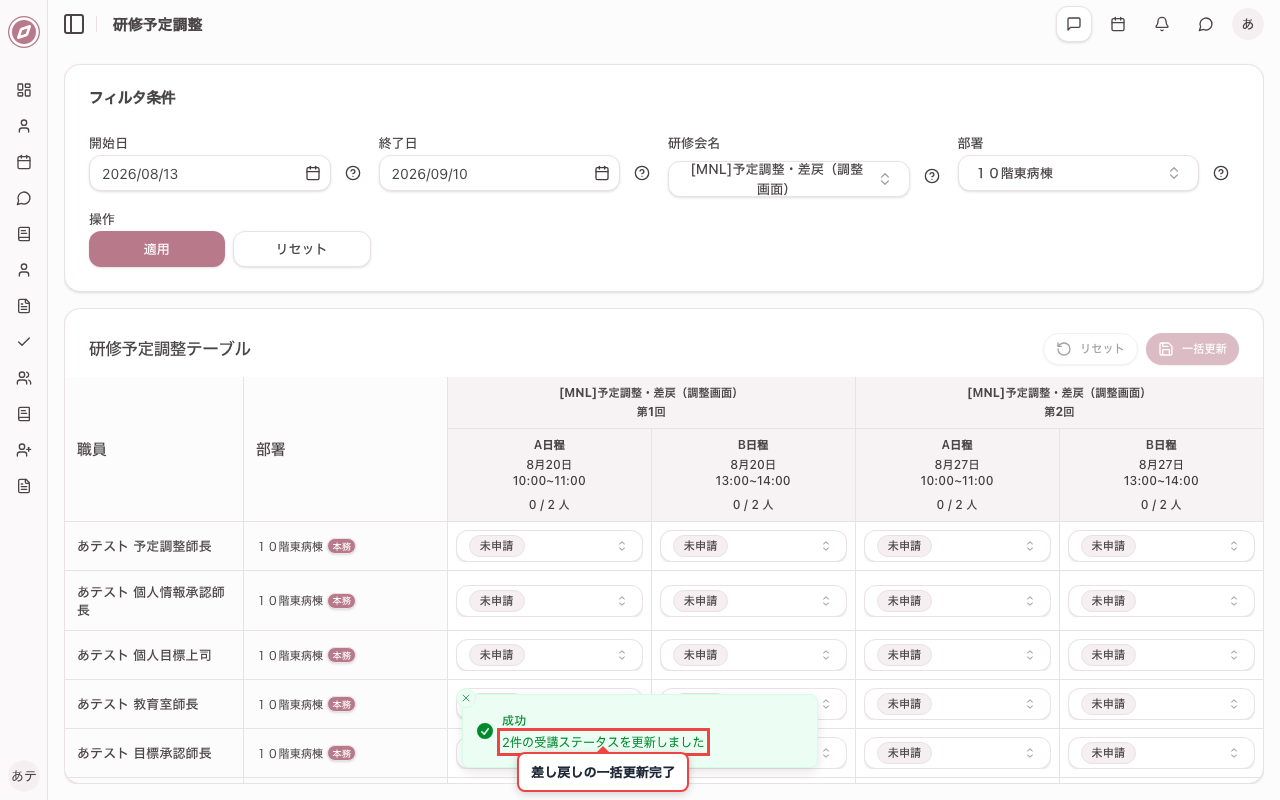Click the 部署 column header in table
Viewport: 1280px width, 800px height.
click(x=346, y=450)
